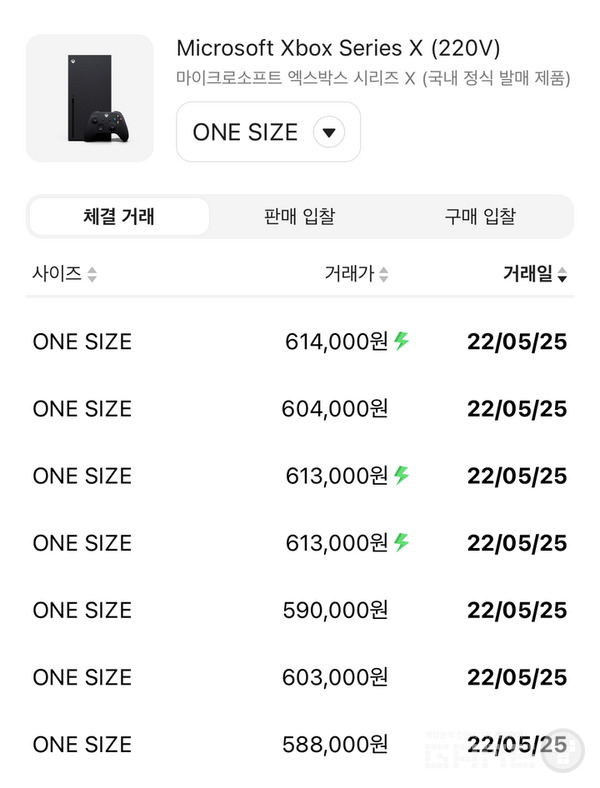Select the 603,000원 transaction row

click(300, 677)
